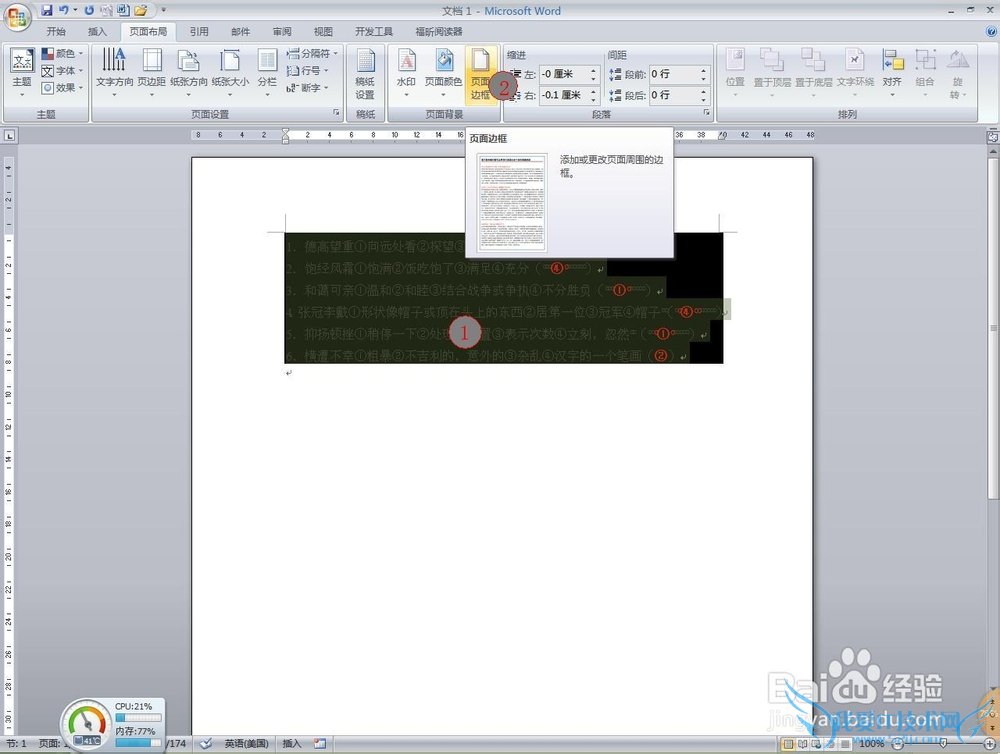Open 分栏 columns options
The width and height of the screenshot is (1000, 754).
coord(267,73)
